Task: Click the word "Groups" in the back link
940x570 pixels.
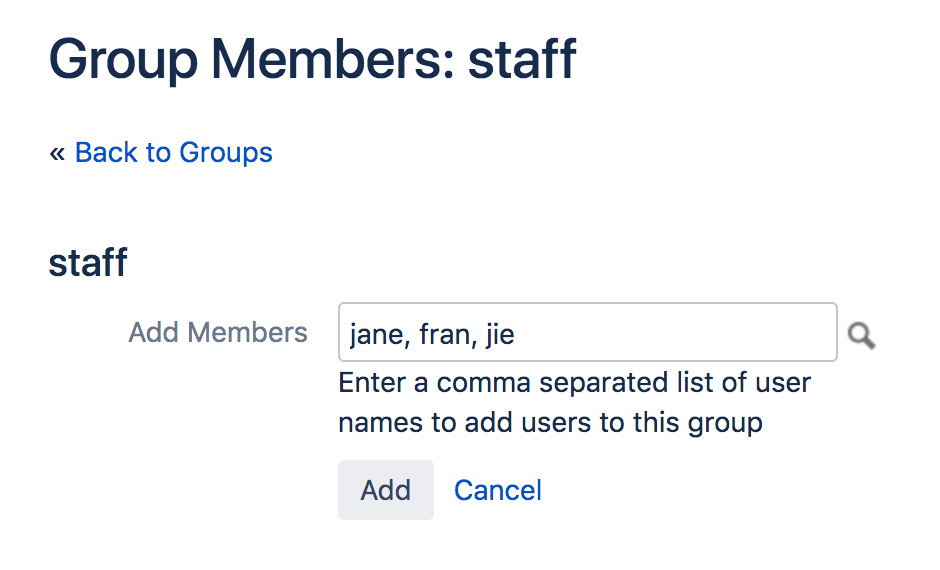Action: [225, 152]
